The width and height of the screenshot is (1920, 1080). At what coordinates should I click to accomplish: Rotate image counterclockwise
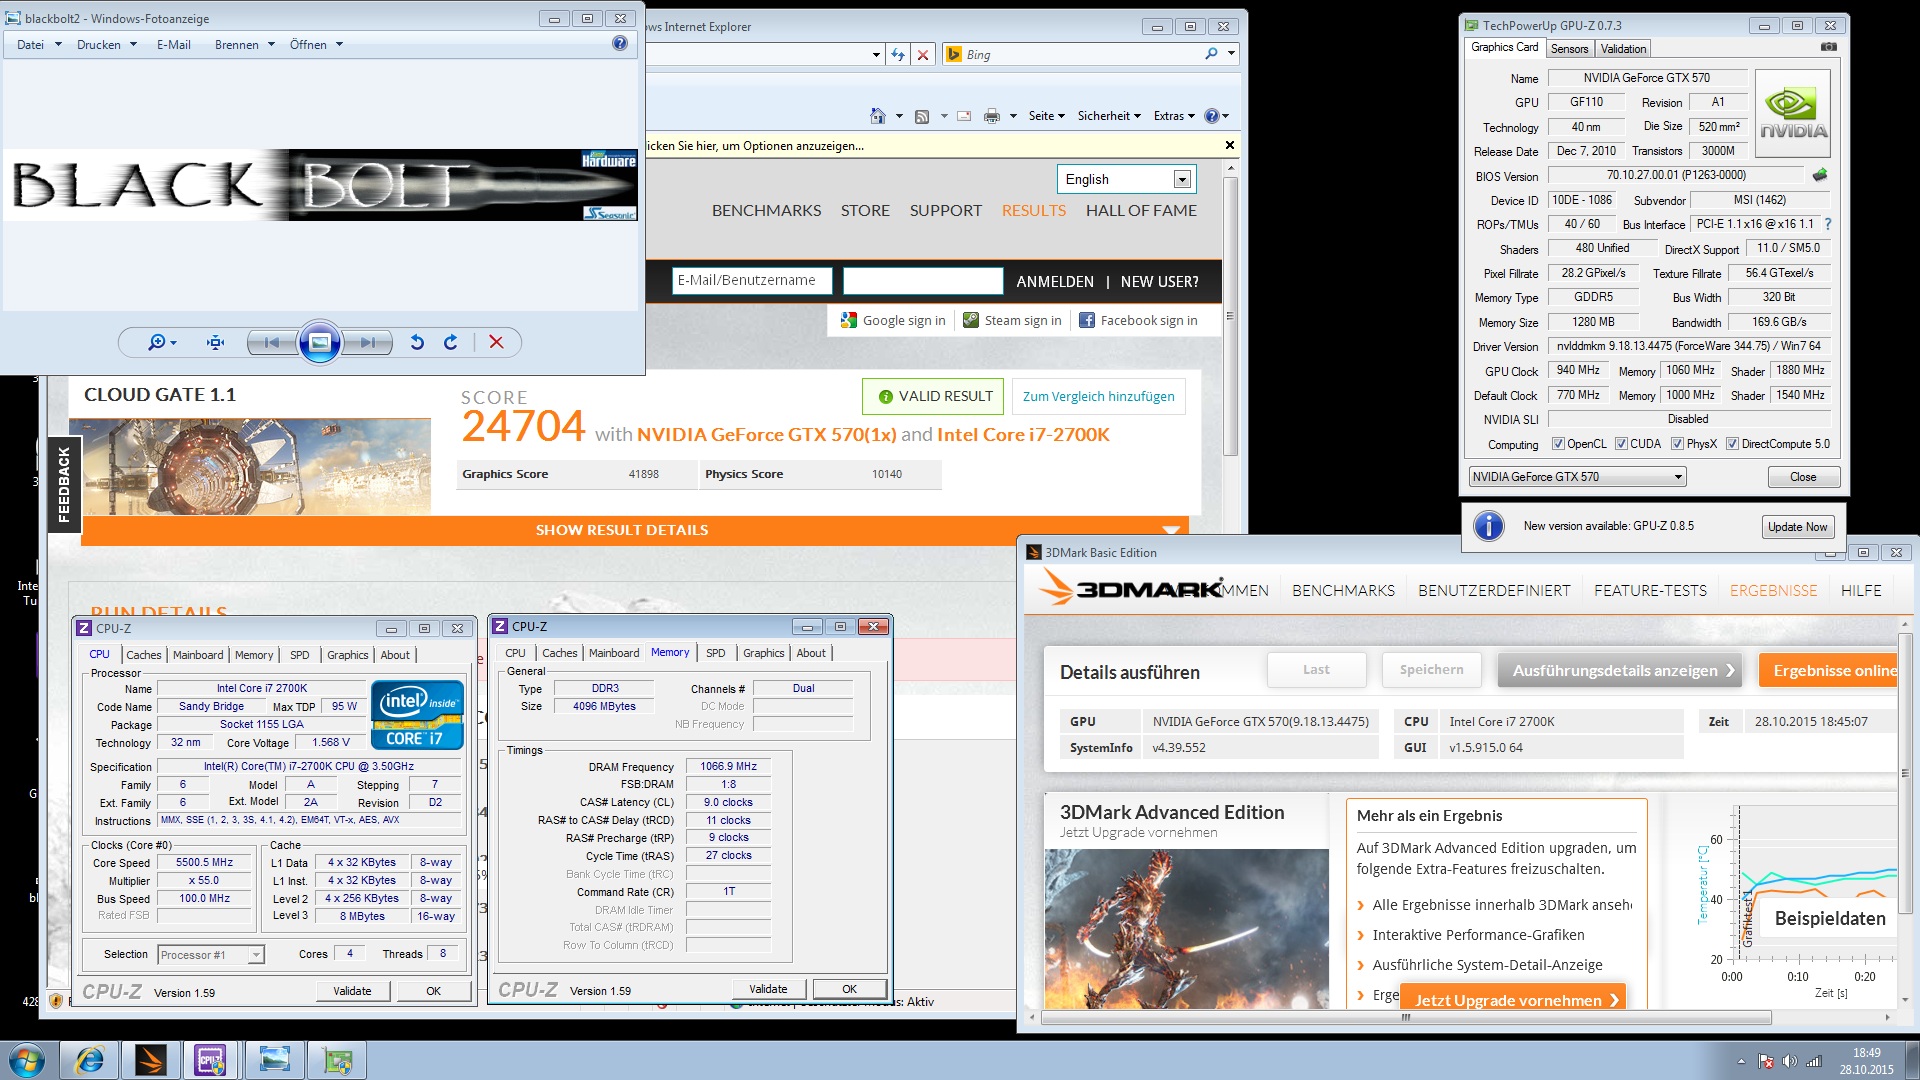tap(417, 342)
